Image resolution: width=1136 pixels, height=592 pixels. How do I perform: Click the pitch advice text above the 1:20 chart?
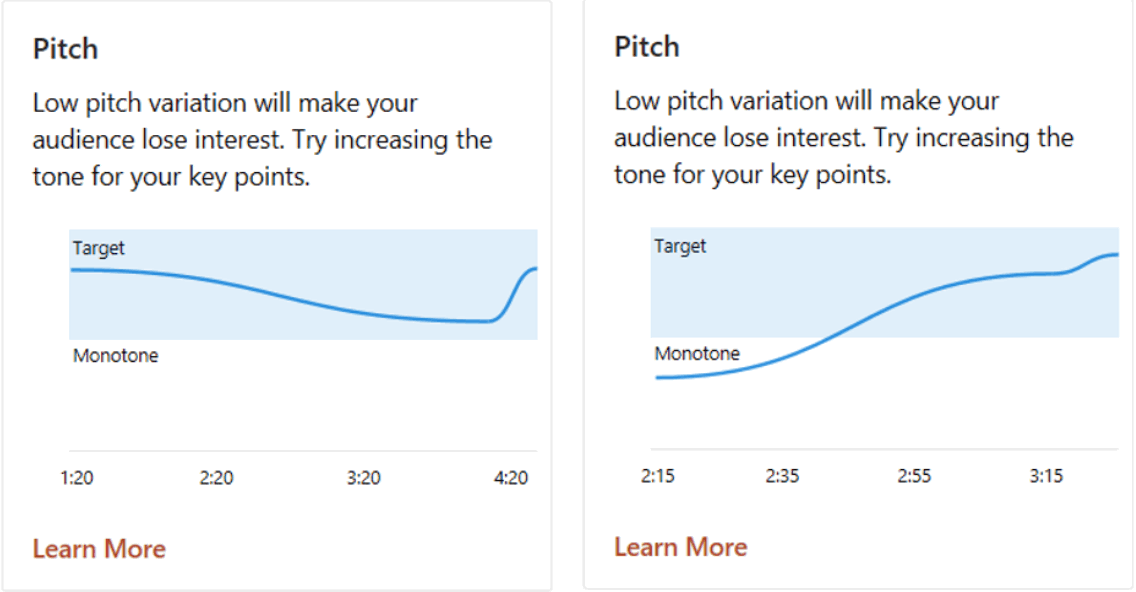click(x=262, y=139)
